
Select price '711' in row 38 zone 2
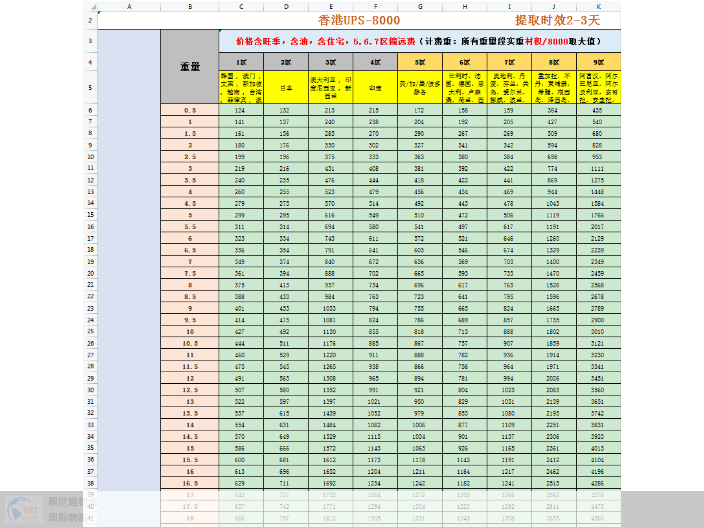286,483
